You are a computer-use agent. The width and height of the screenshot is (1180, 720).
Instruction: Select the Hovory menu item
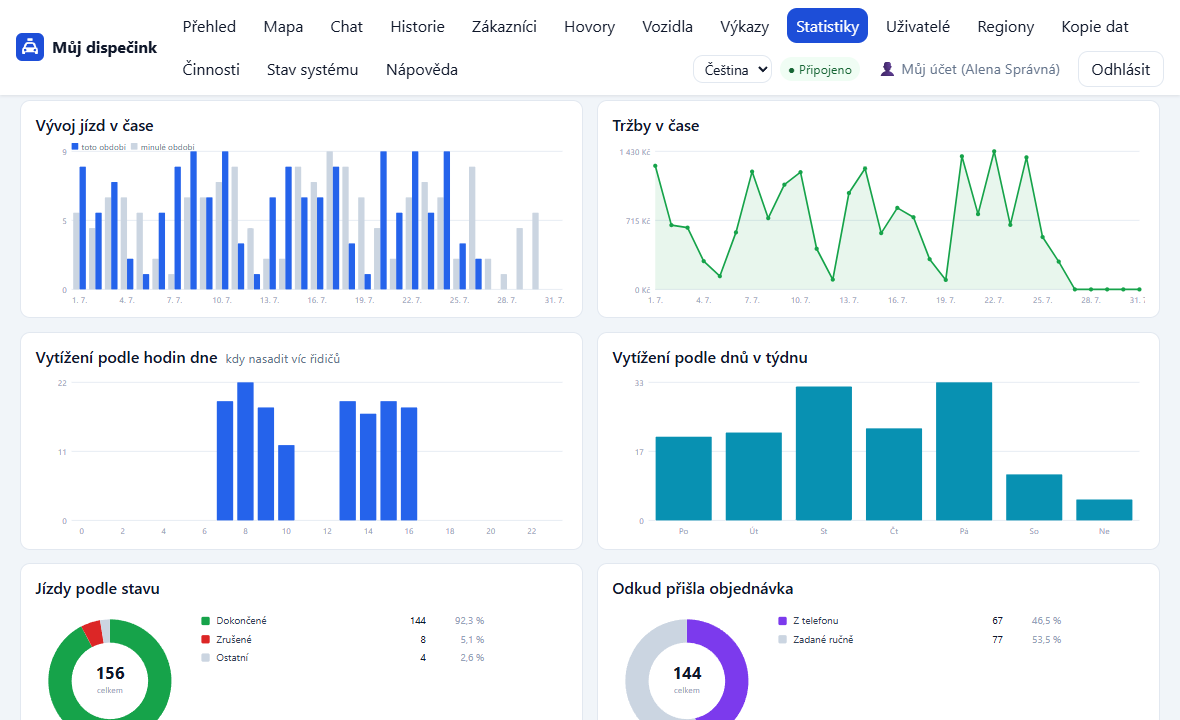[x=589, y=26]
